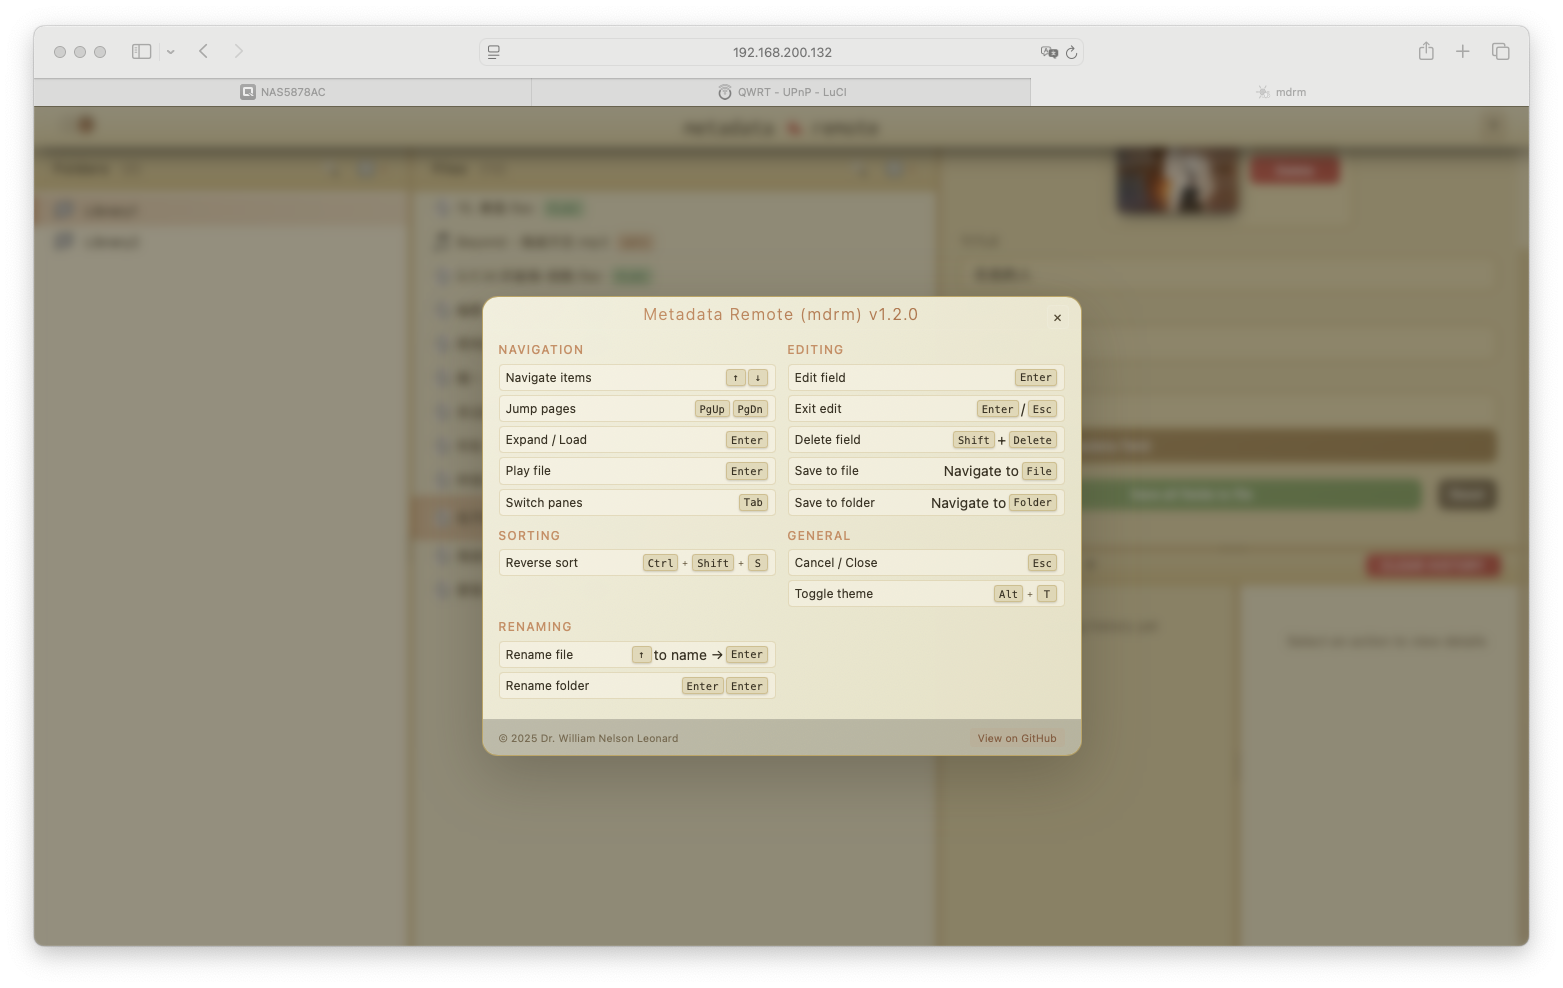Show the tab overview icon
The width and height of the screenshot is (1563, 988).
click(x=1500, y=52)
